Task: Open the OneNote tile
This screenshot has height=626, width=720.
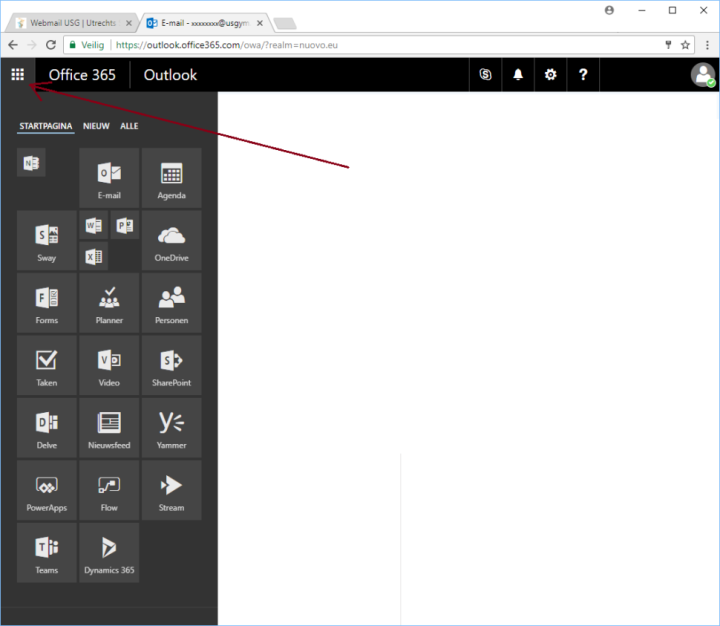Action: [31, 163]
